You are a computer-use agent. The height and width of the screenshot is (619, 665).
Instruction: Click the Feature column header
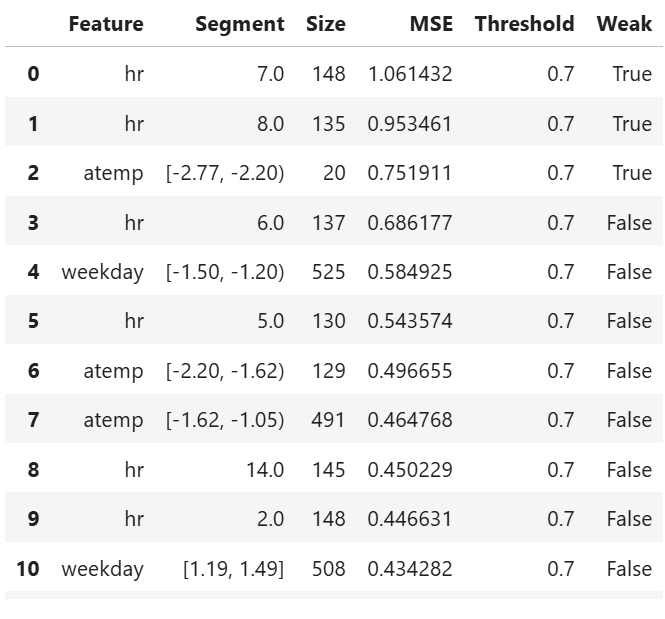[x=106, y=24]
